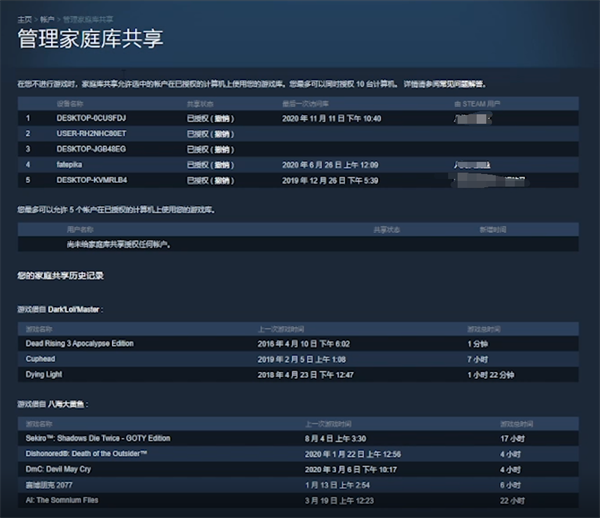Click blurred Steam user in DESKTOP-KVMRLB4 row
This screenshot has width=600, height=518.
490,181
